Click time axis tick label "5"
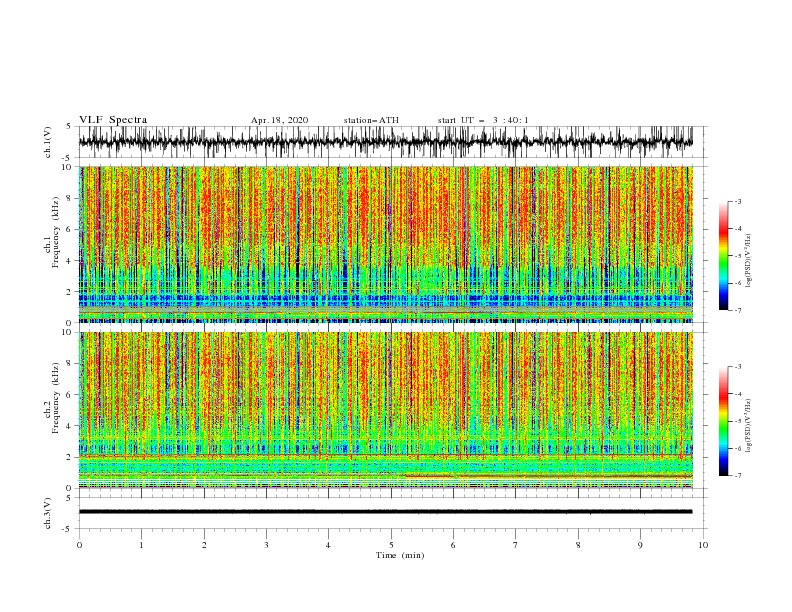The image size is (792, 612). point(391,545)
